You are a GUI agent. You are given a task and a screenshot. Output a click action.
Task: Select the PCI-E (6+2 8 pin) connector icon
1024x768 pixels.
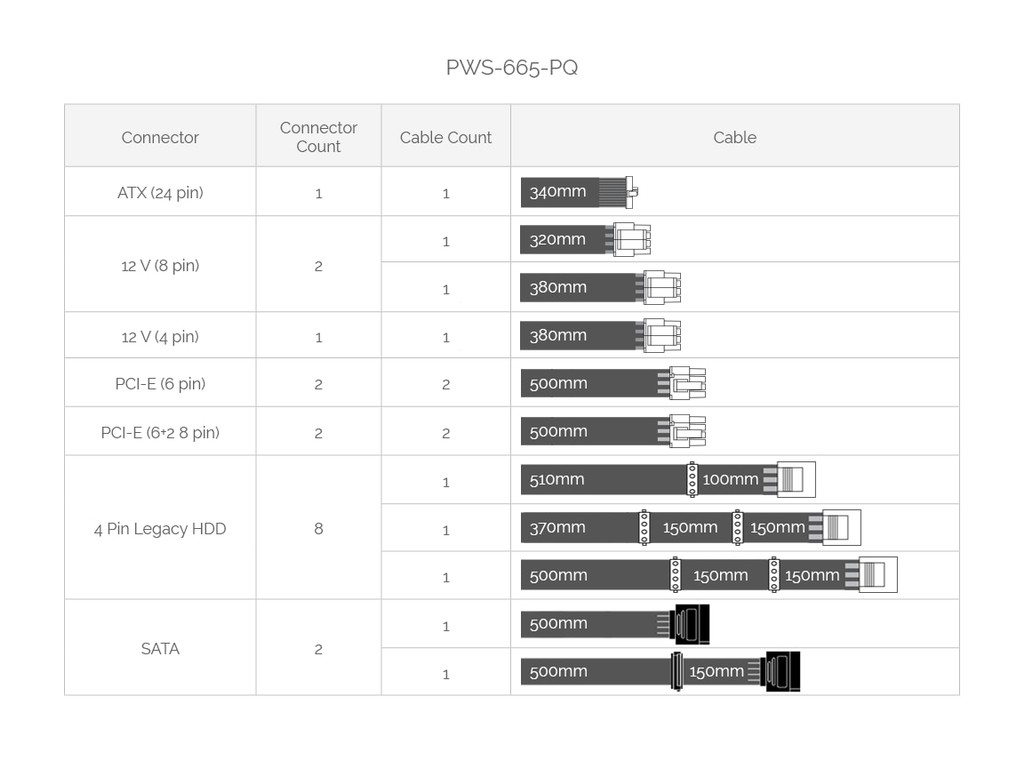(687, 432)
